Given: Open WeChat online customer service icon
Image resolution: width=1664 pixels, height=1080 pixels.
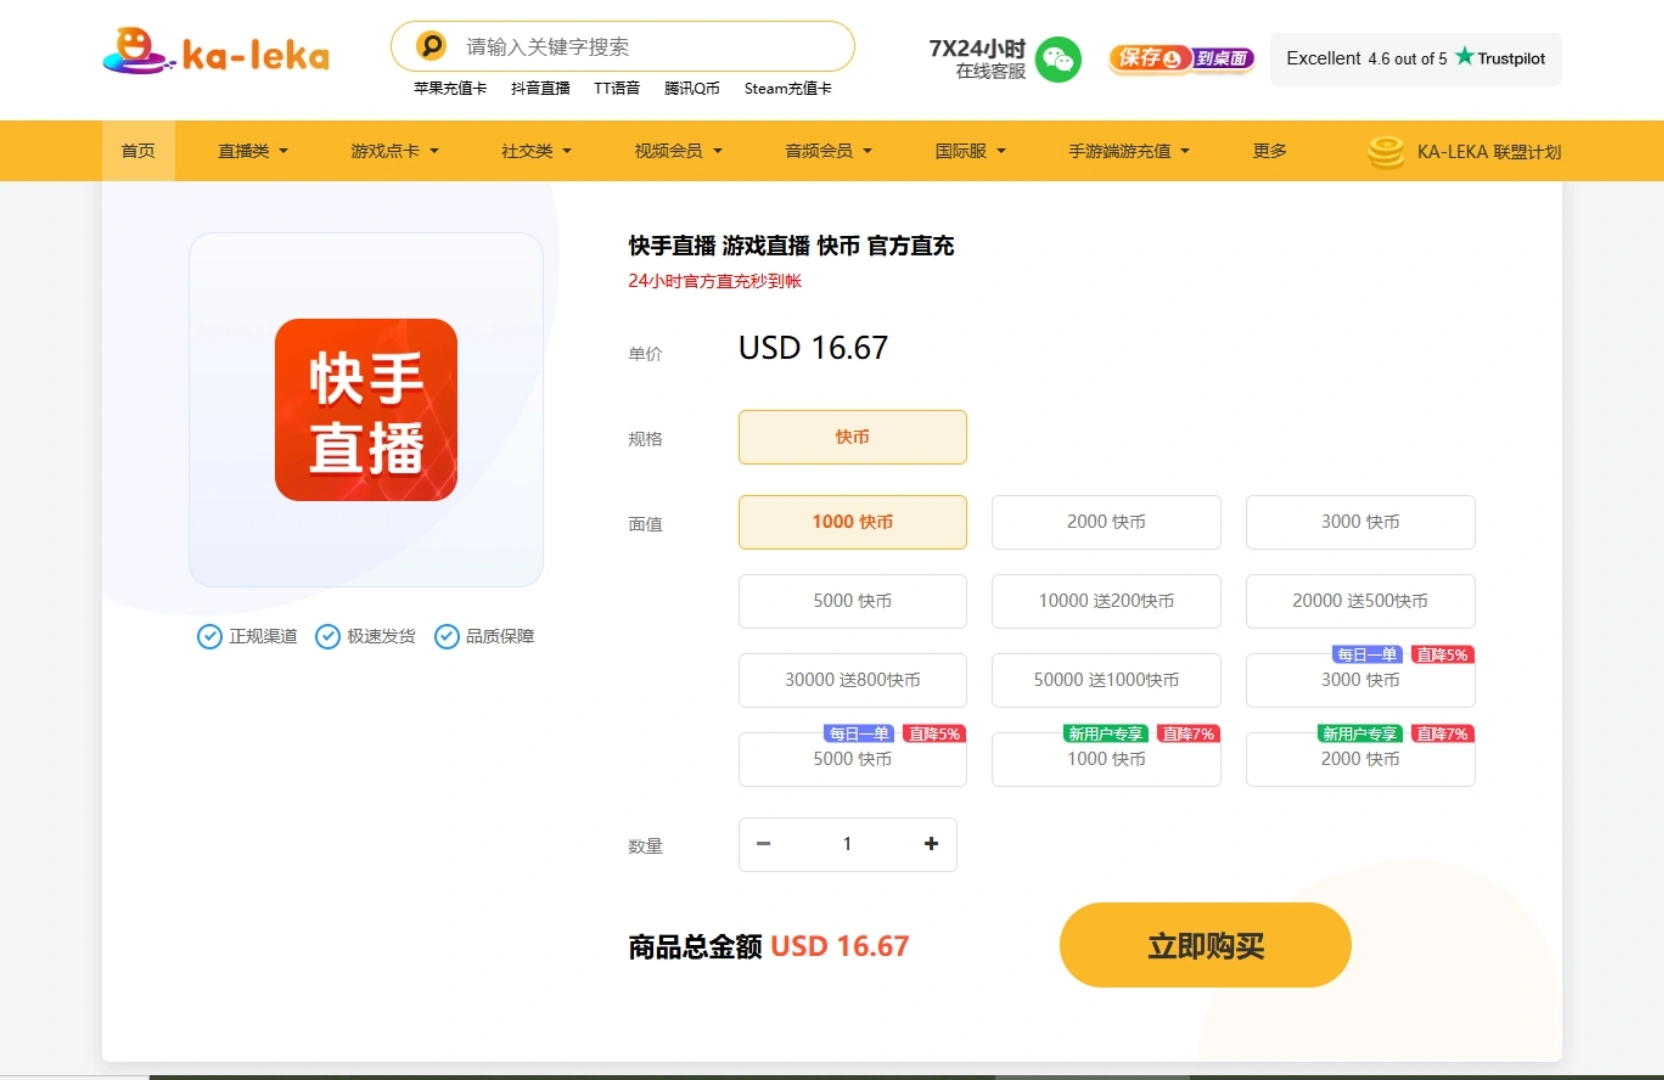Looking at the screenshot, I should tap(1058, 59).
